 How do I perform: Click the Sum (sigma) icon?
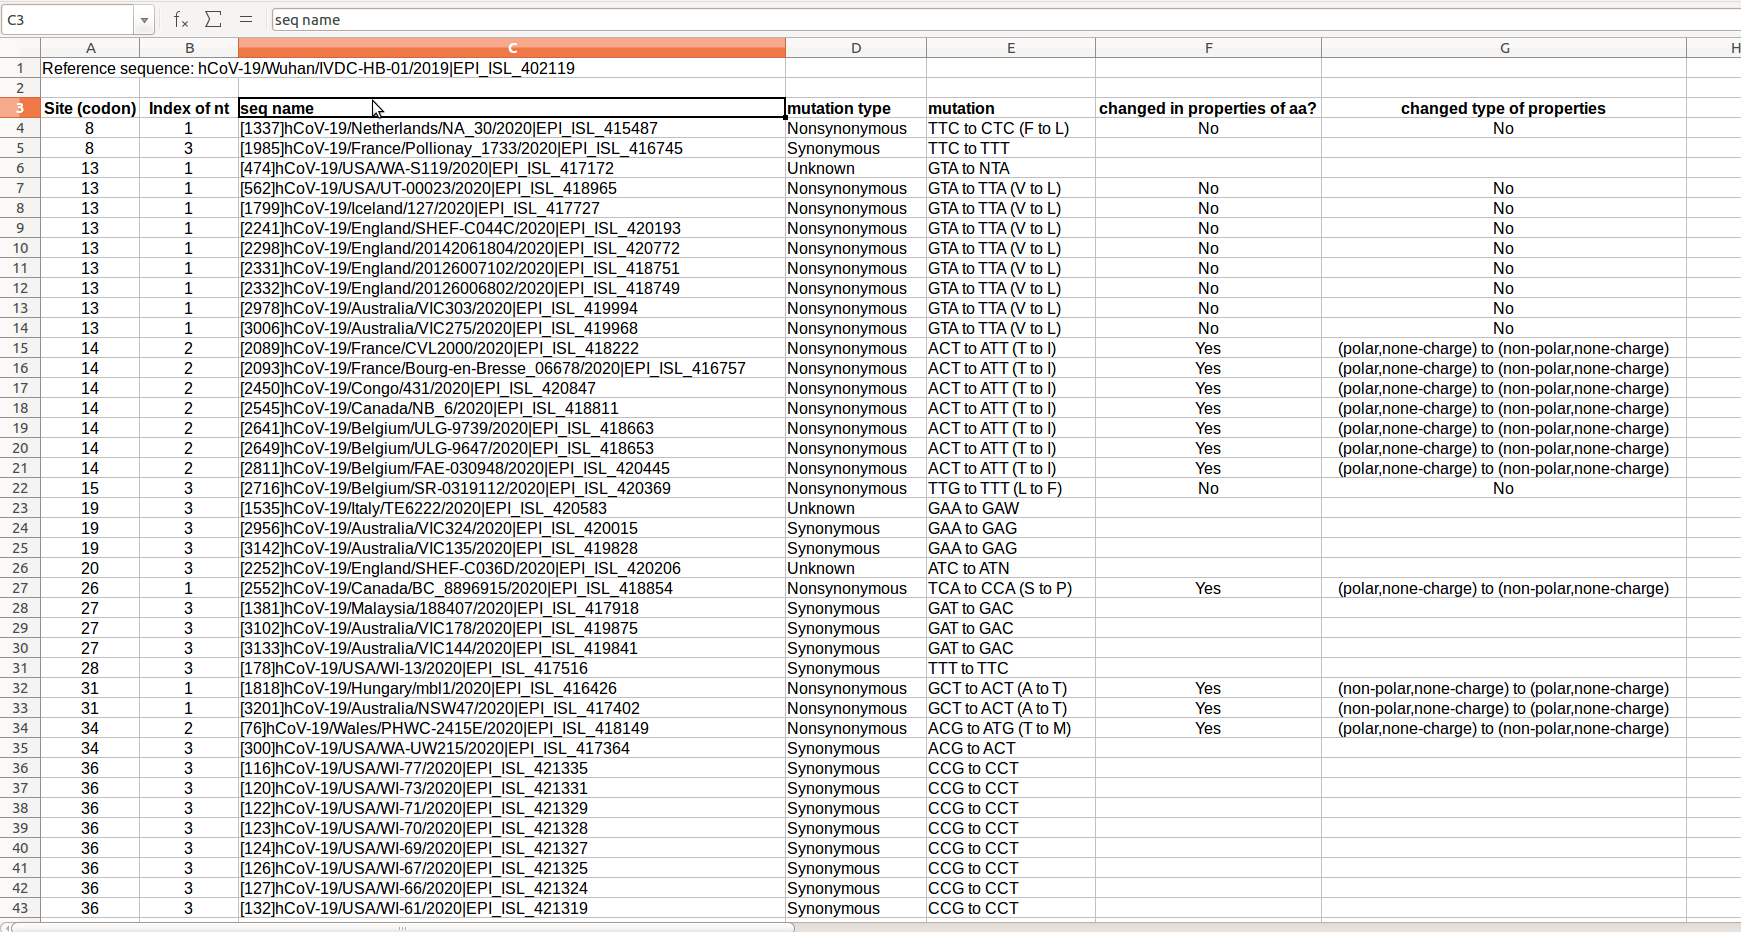tap(213, 19)
